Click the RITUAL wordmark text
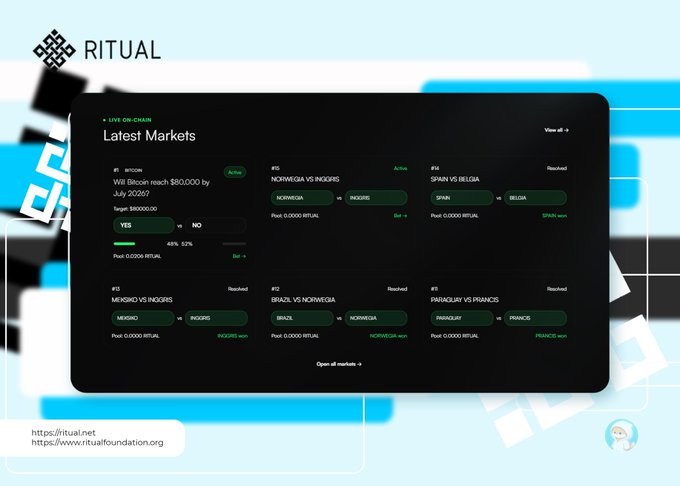The image size is (680, 486). point(122,50)
